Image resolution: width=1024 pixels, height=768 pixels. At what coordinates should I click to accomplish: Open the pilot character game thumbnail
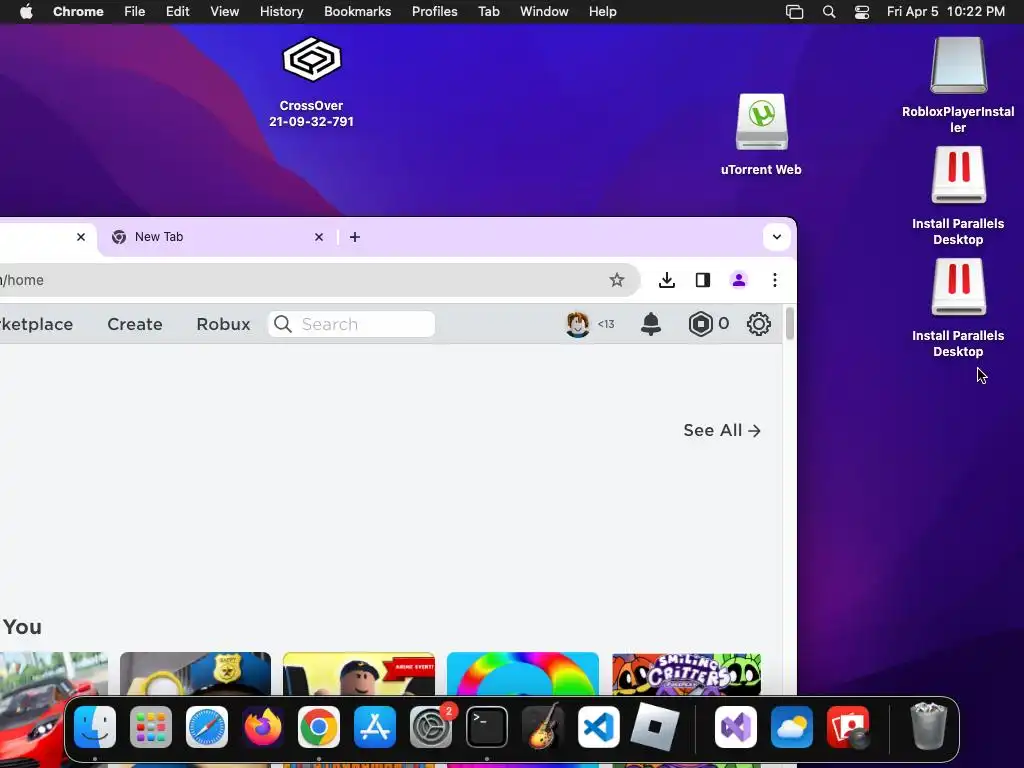click(359, 674)
